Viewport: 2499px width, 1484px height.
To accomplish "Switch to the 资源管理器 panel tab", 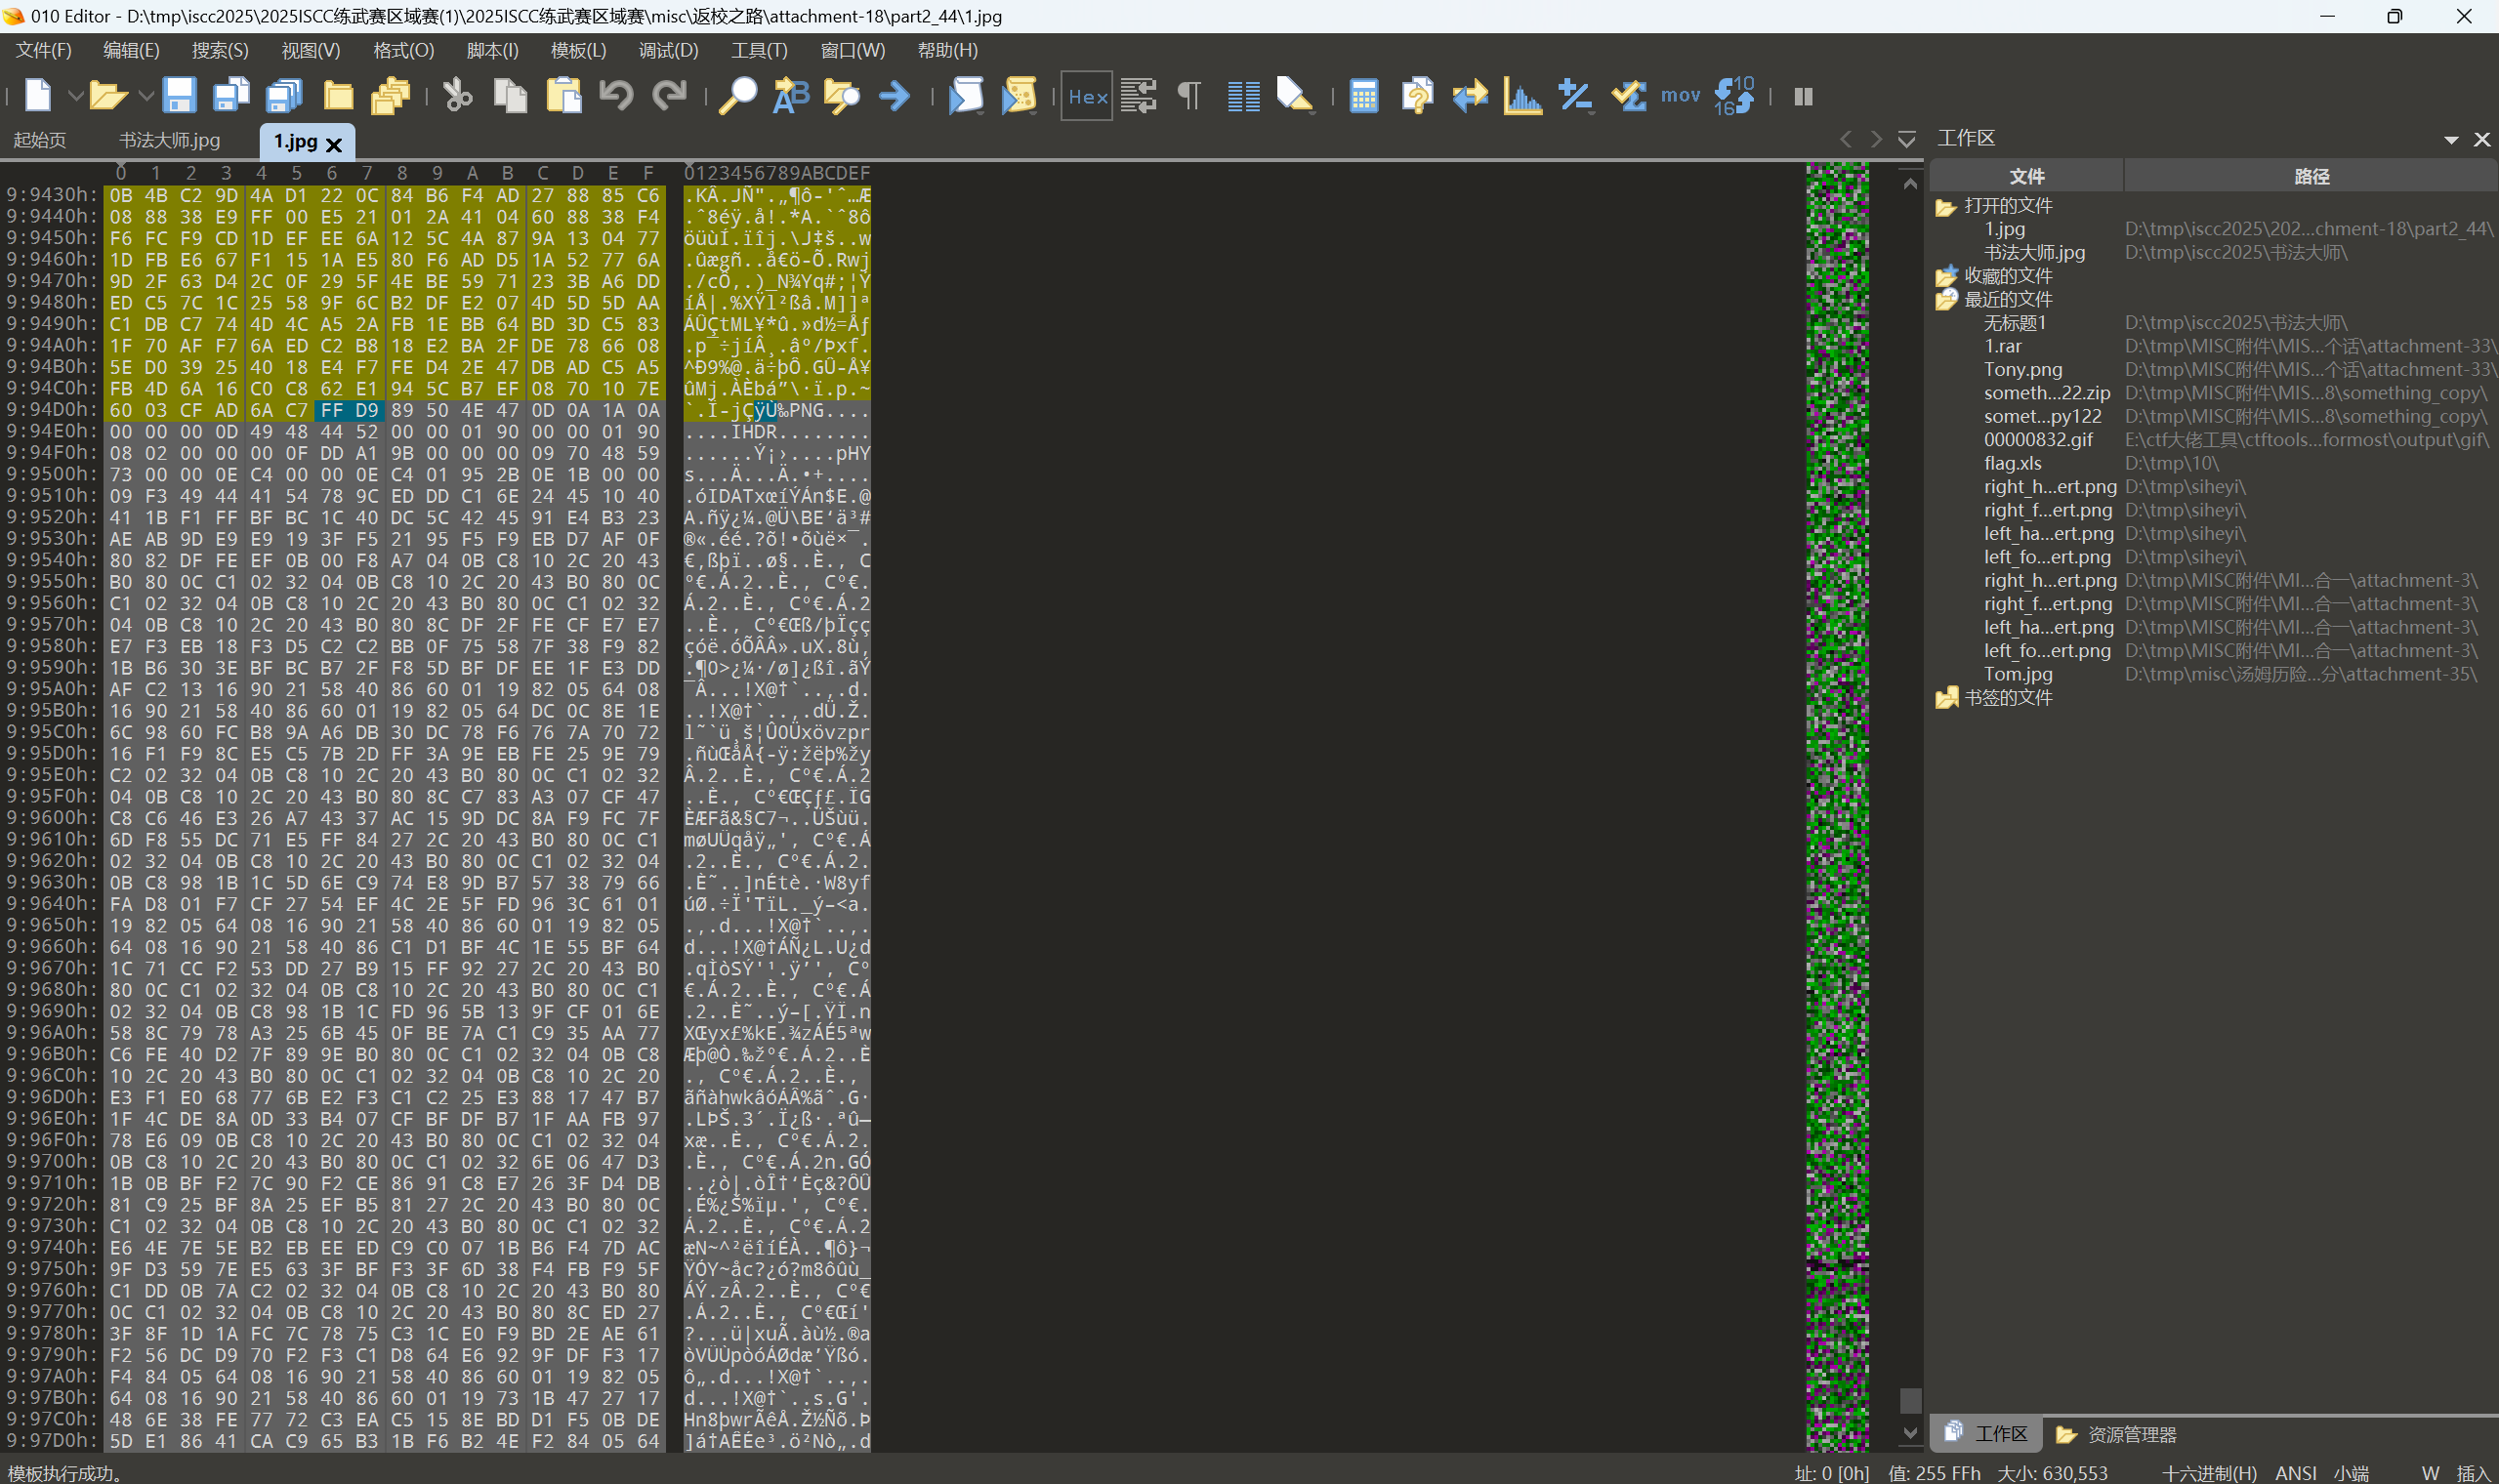I will tap(2116, 1434).
